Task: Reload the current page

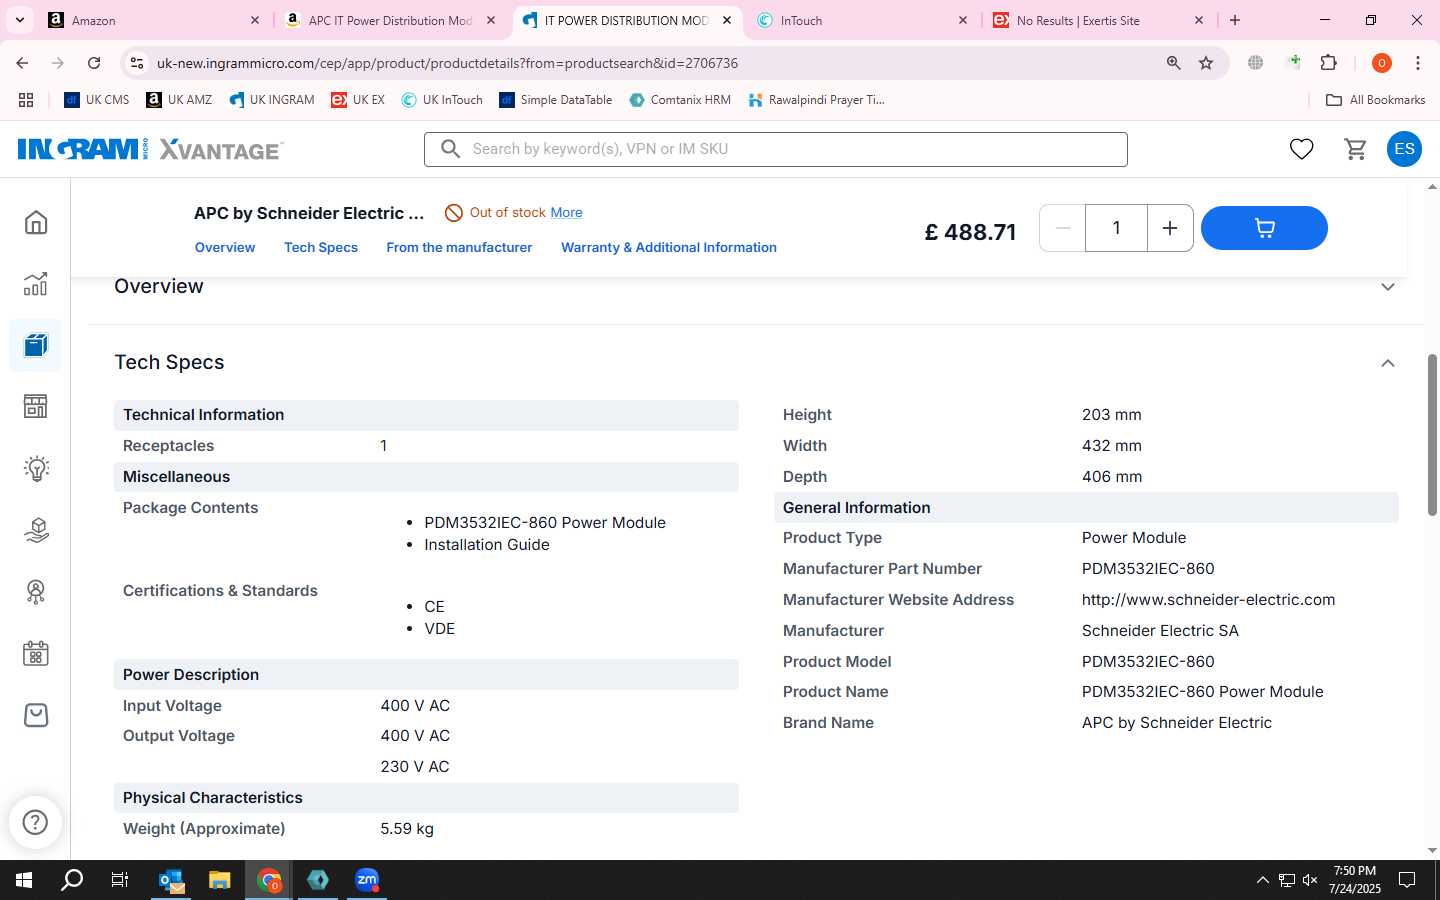Action: coord(94,63)
